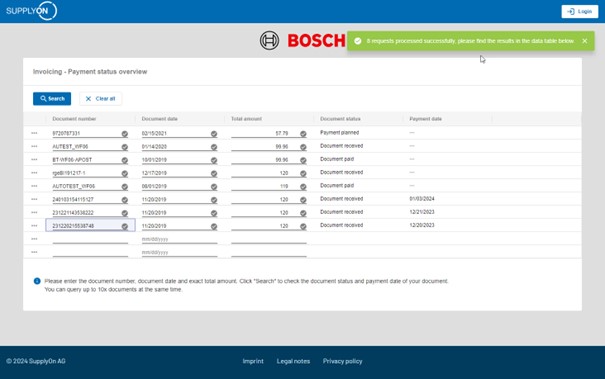Click the check icon beside date 01/14/2020
The image size is (605, 379).
[214, 147]
